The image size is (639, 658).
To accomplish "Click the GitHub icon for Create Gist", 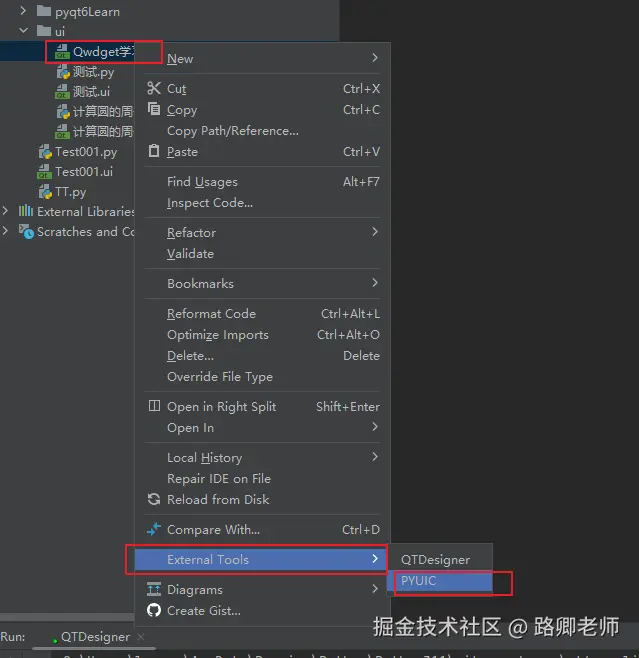I will coord(154,610).
